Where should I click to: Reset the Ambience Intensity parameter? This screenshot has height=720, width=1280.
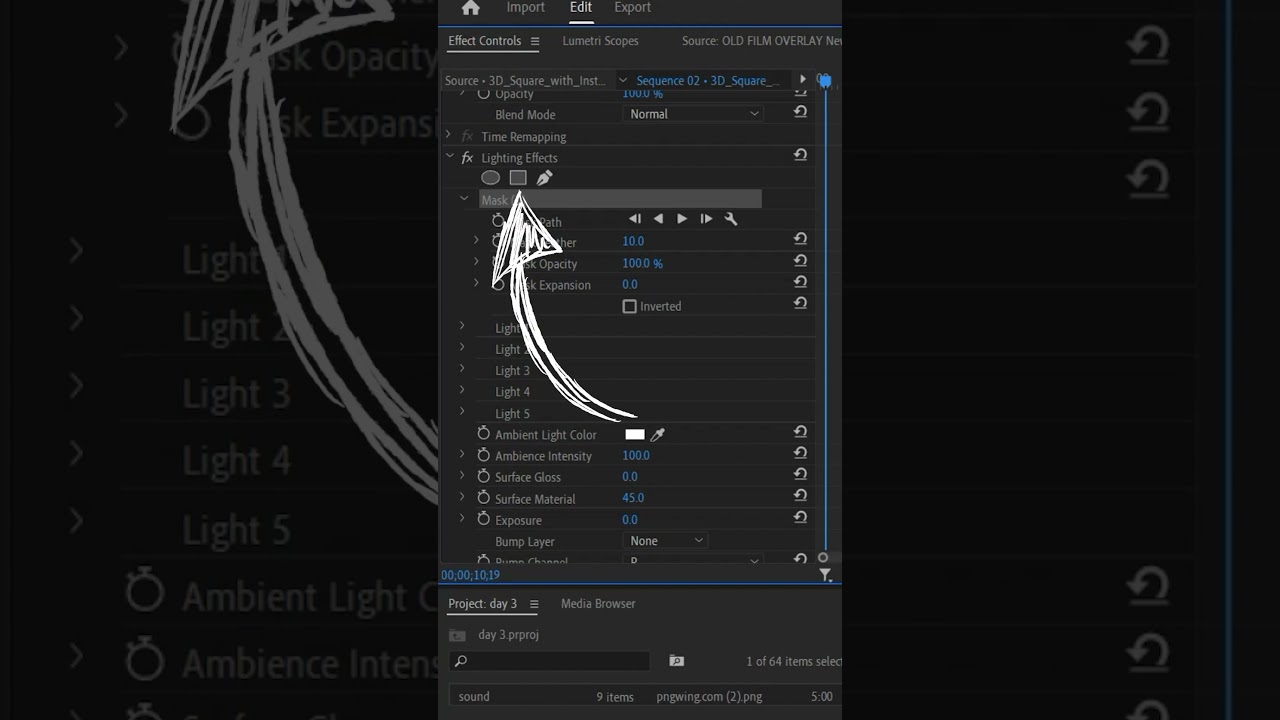coord(800,453)
